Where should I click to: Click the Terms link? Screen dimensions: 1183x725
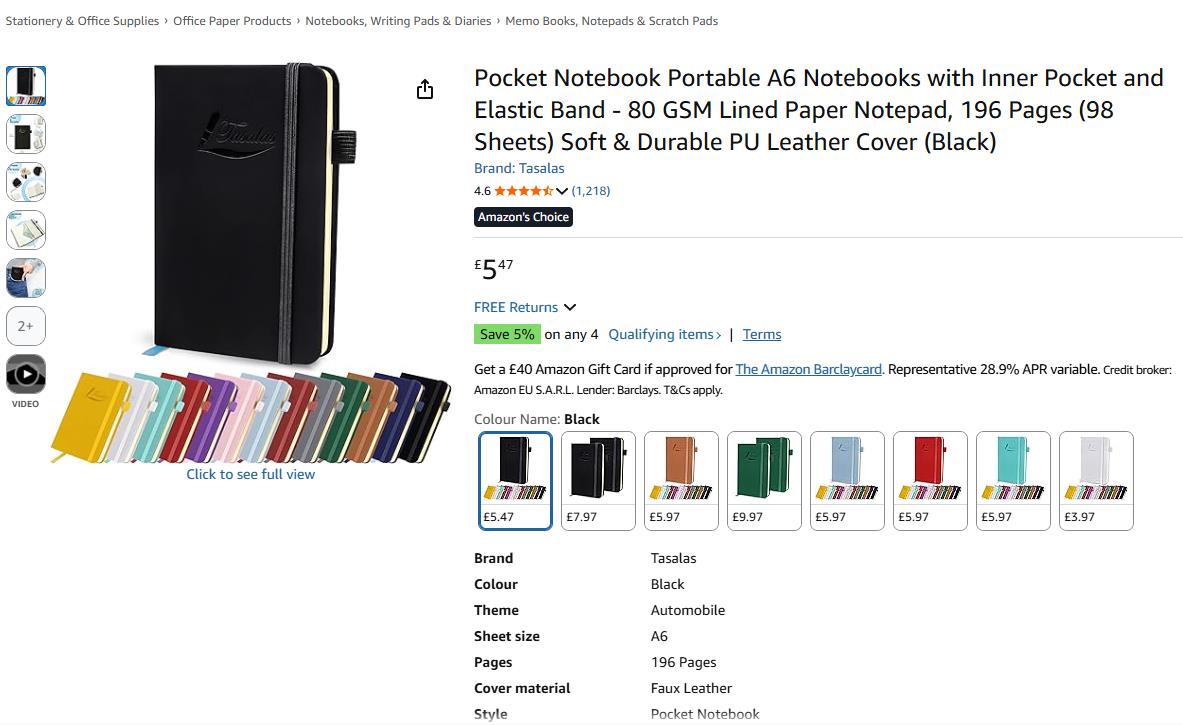(x=762, y=334)
